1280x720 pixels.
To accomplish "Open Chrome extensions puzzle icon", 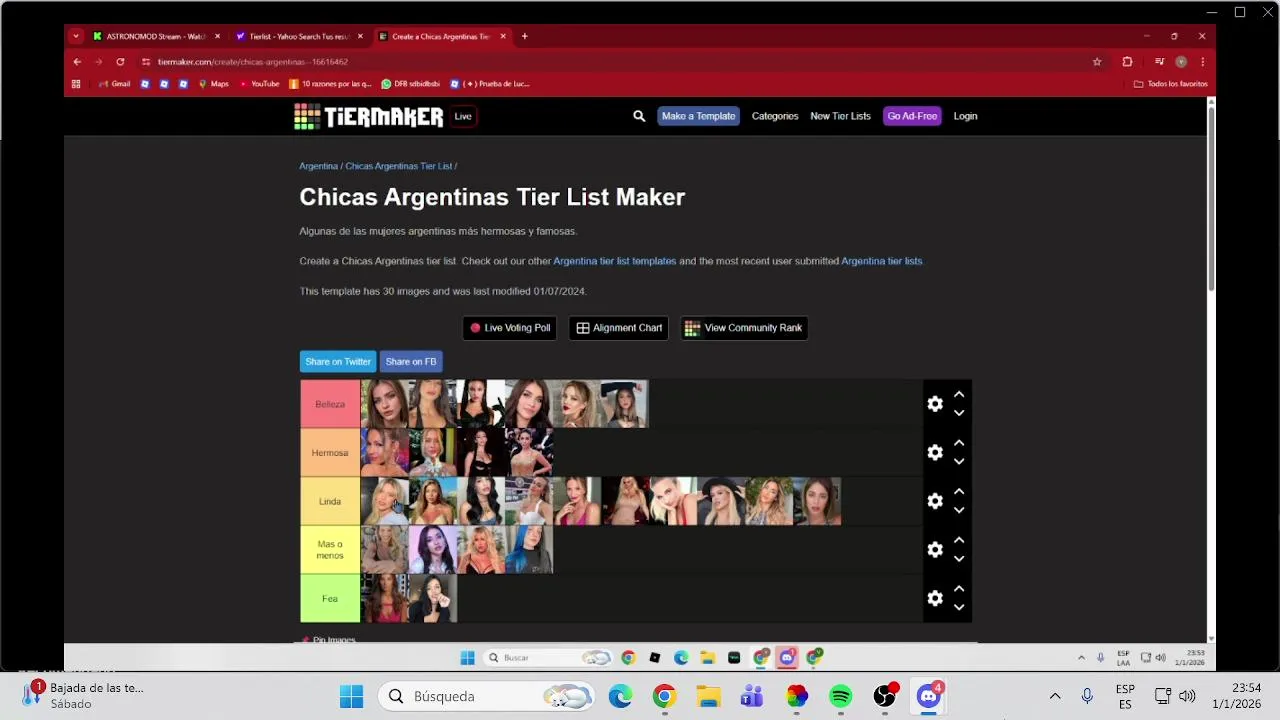I will coord(1127,62).
